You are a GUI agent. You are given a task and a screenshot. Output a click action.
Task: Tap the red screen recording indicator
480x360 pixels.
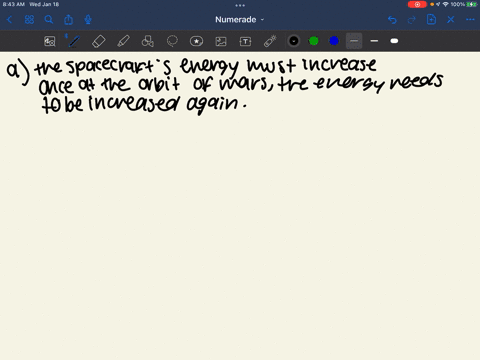click(x=417, y=4)
